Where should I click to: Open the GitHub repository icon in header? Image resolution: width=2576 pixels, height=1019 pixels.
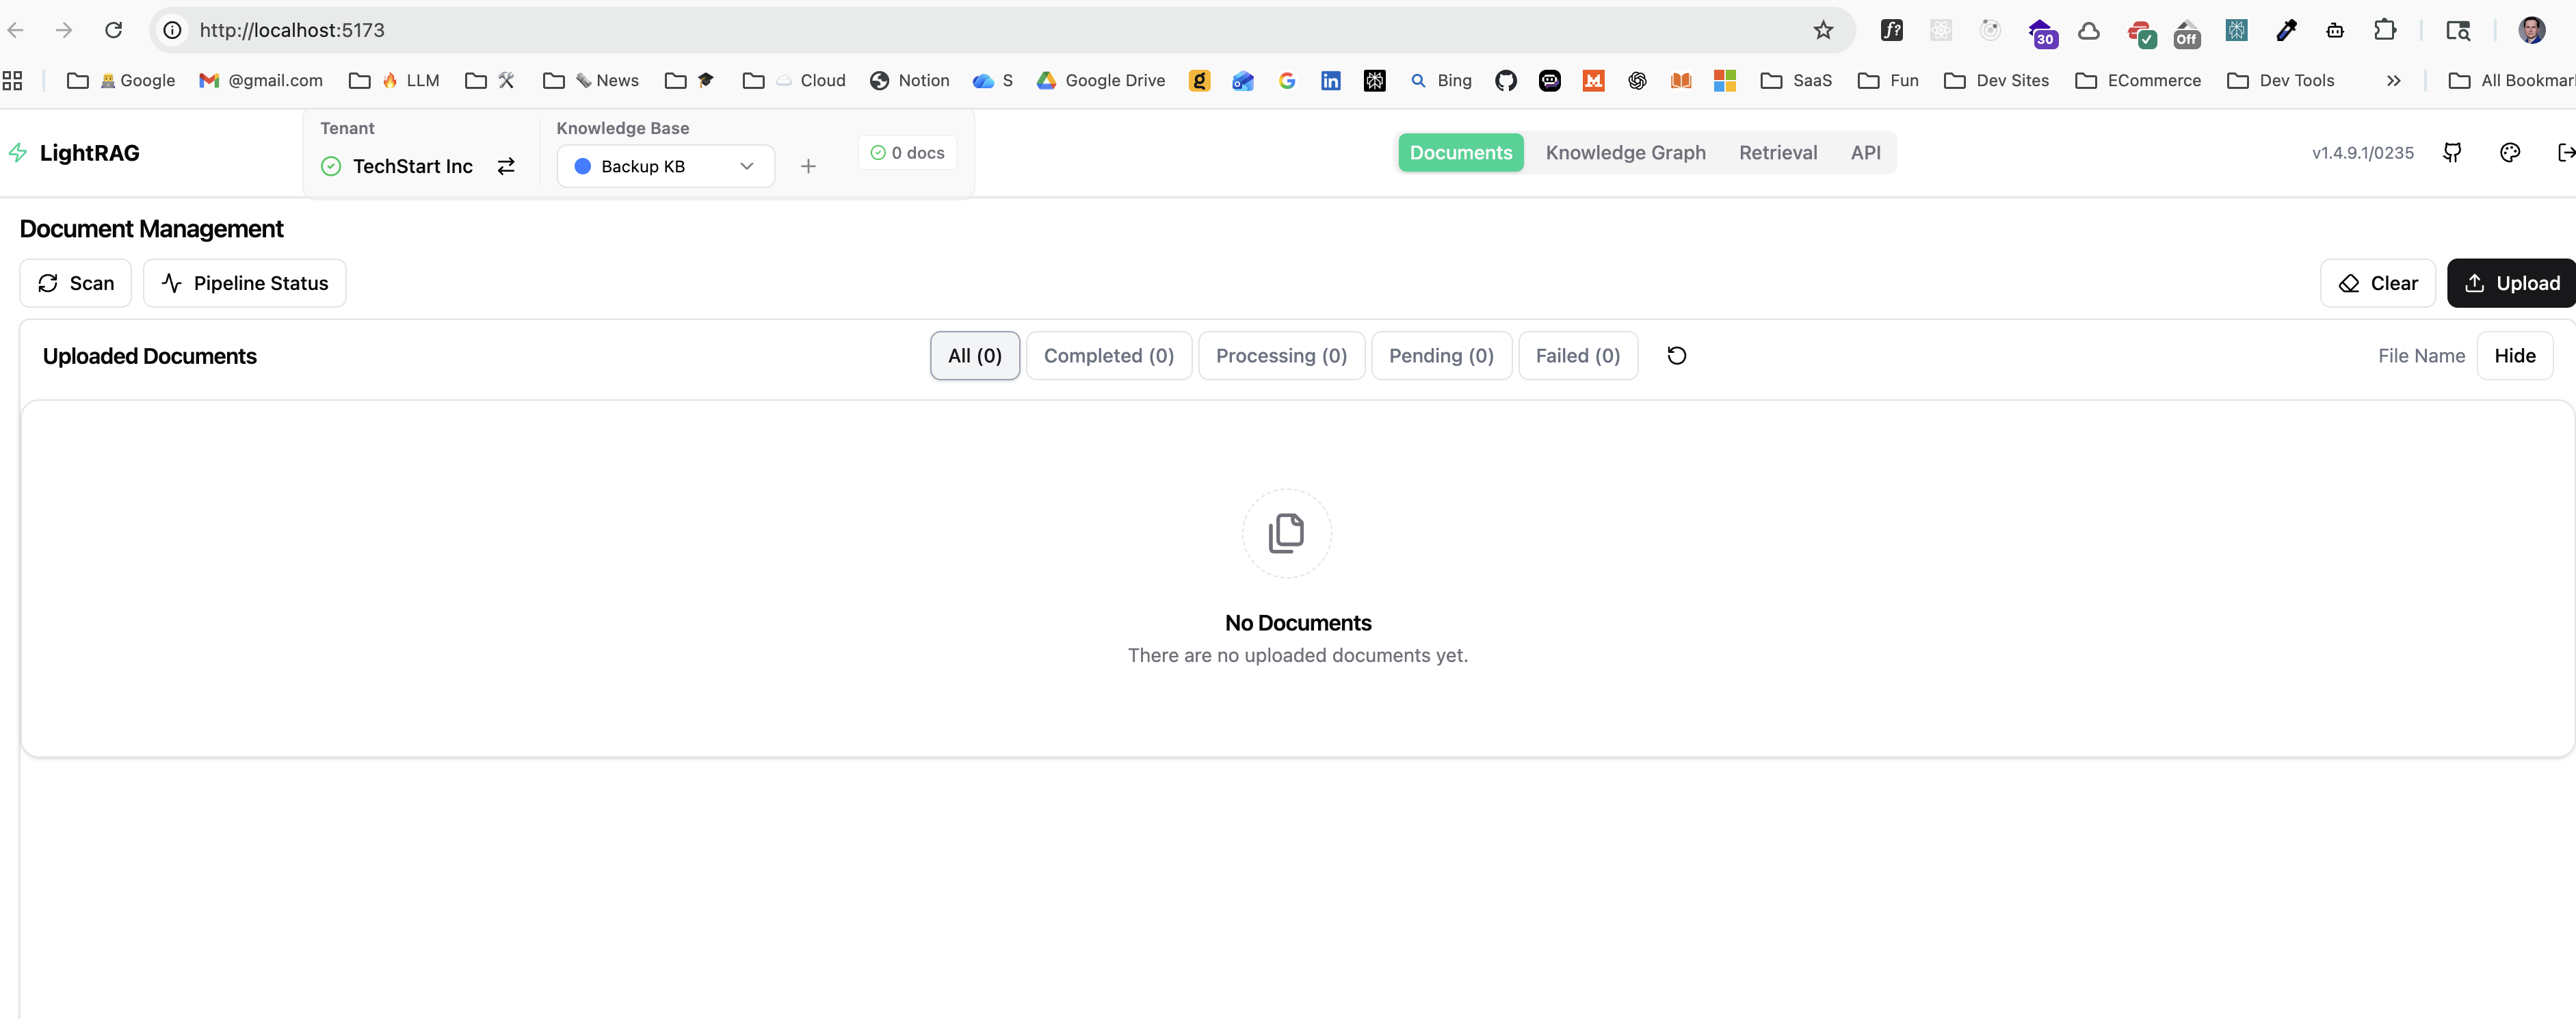pyautogui.click(x=2452, y=152)
